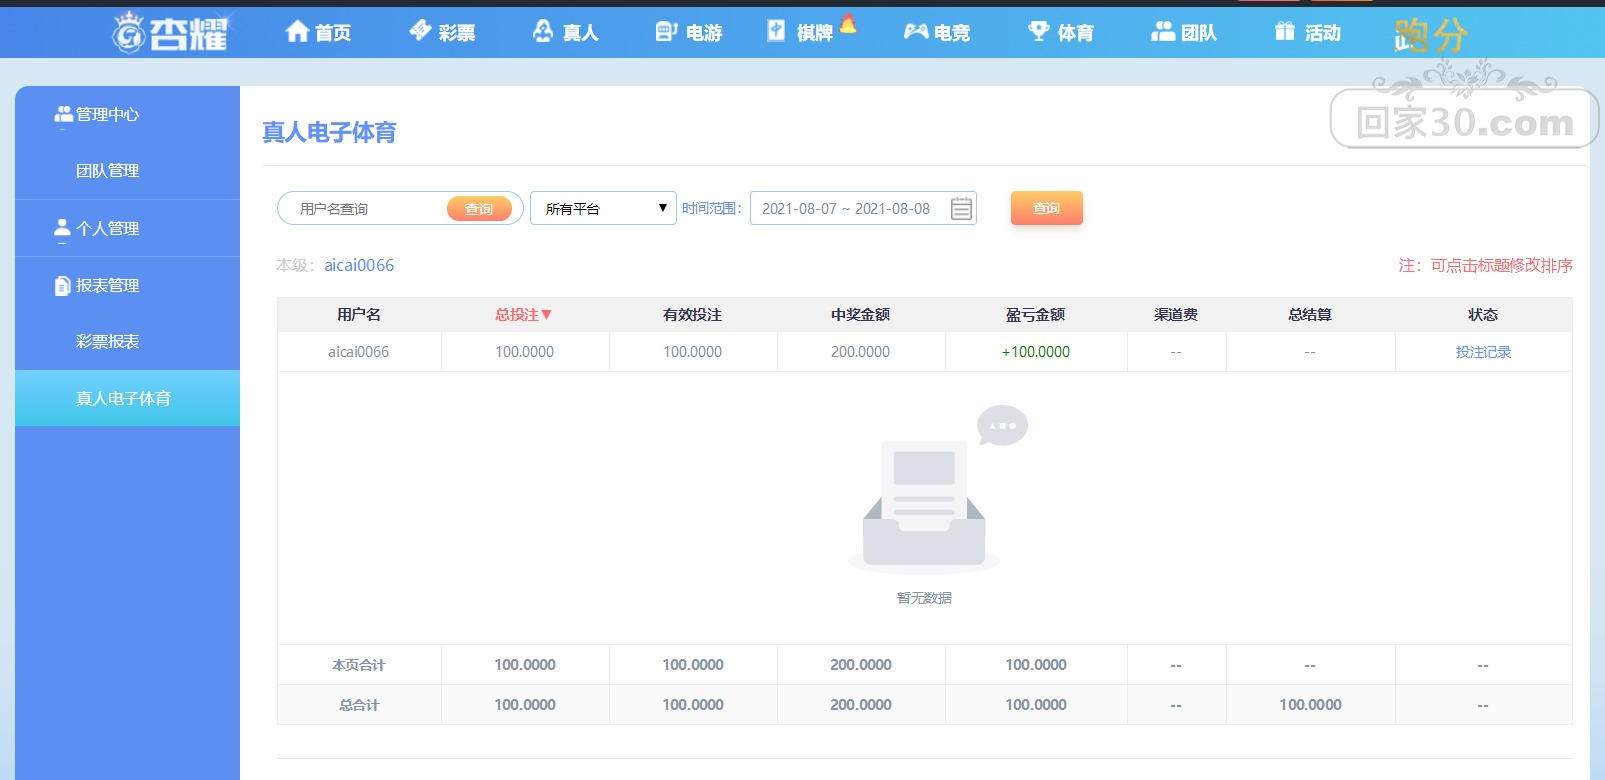
Task: Click the 杏耀 site logo
Action: tap(169, 32)
